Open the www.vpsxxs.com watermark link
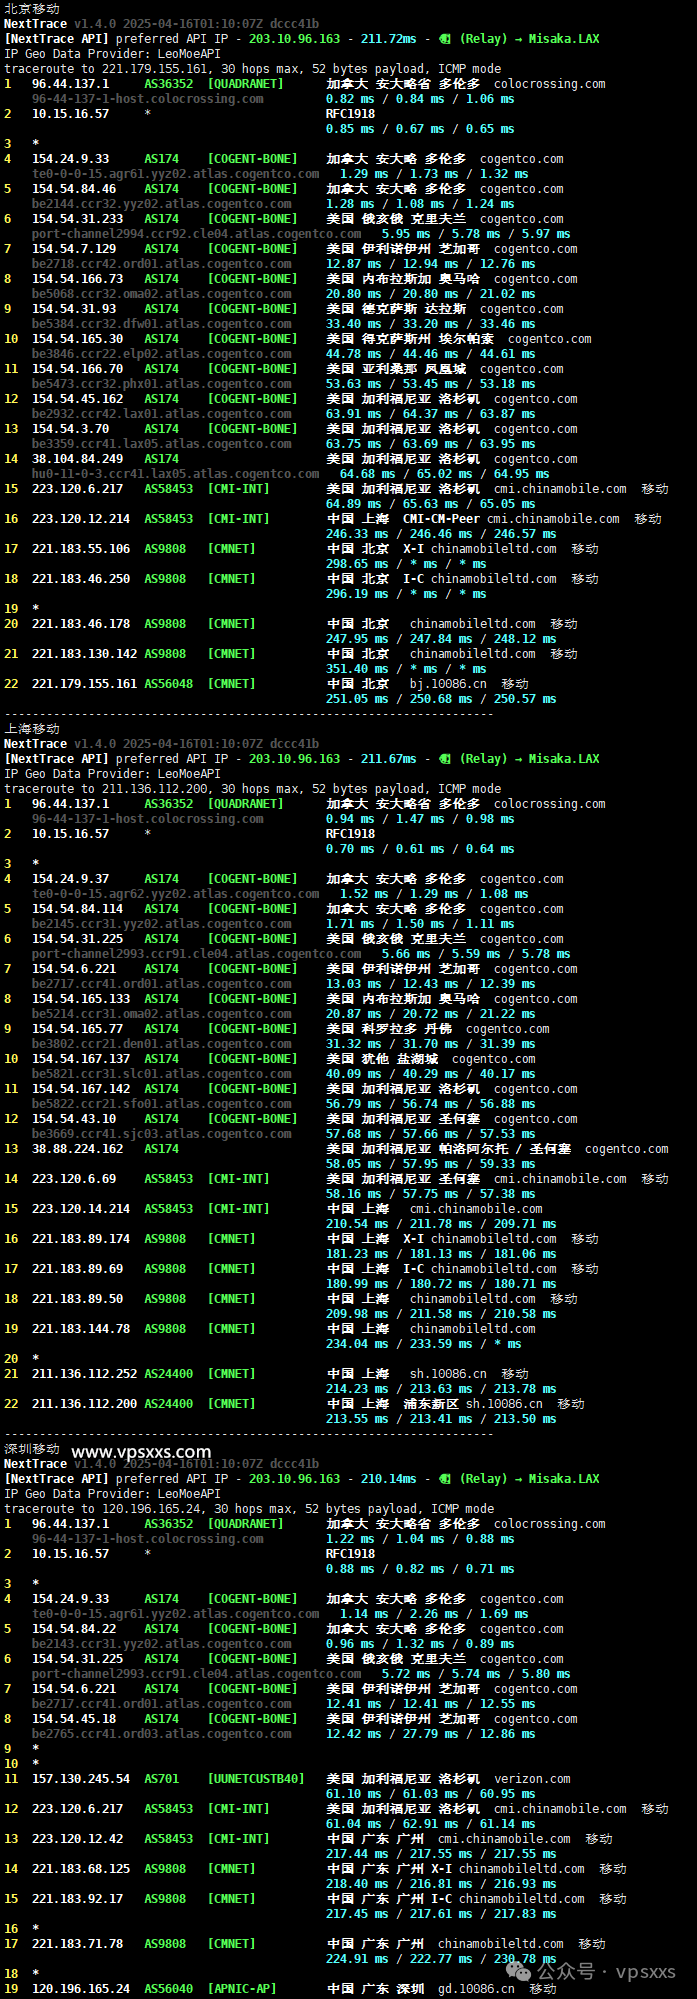 click(x=141, y=1452)
